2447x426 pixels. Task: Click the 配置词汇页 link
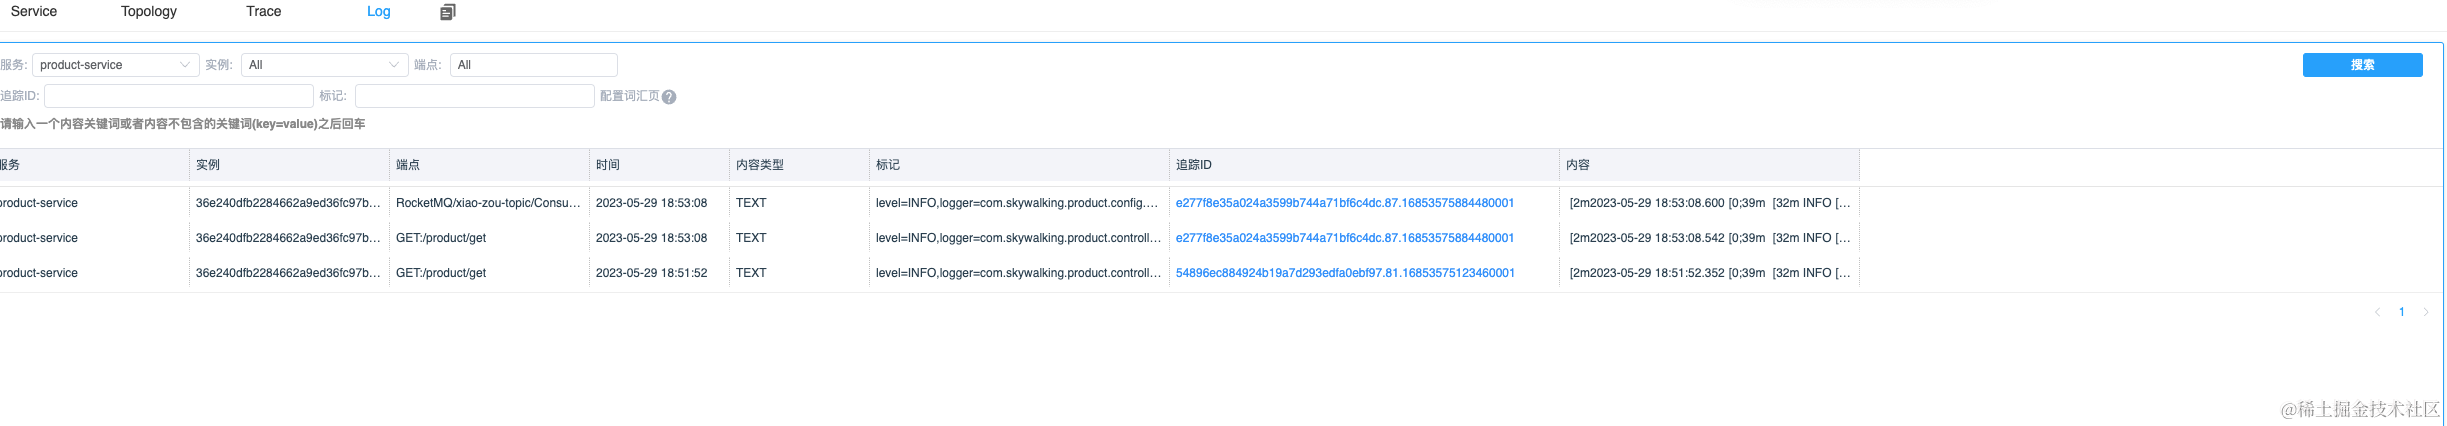point(629,96)
